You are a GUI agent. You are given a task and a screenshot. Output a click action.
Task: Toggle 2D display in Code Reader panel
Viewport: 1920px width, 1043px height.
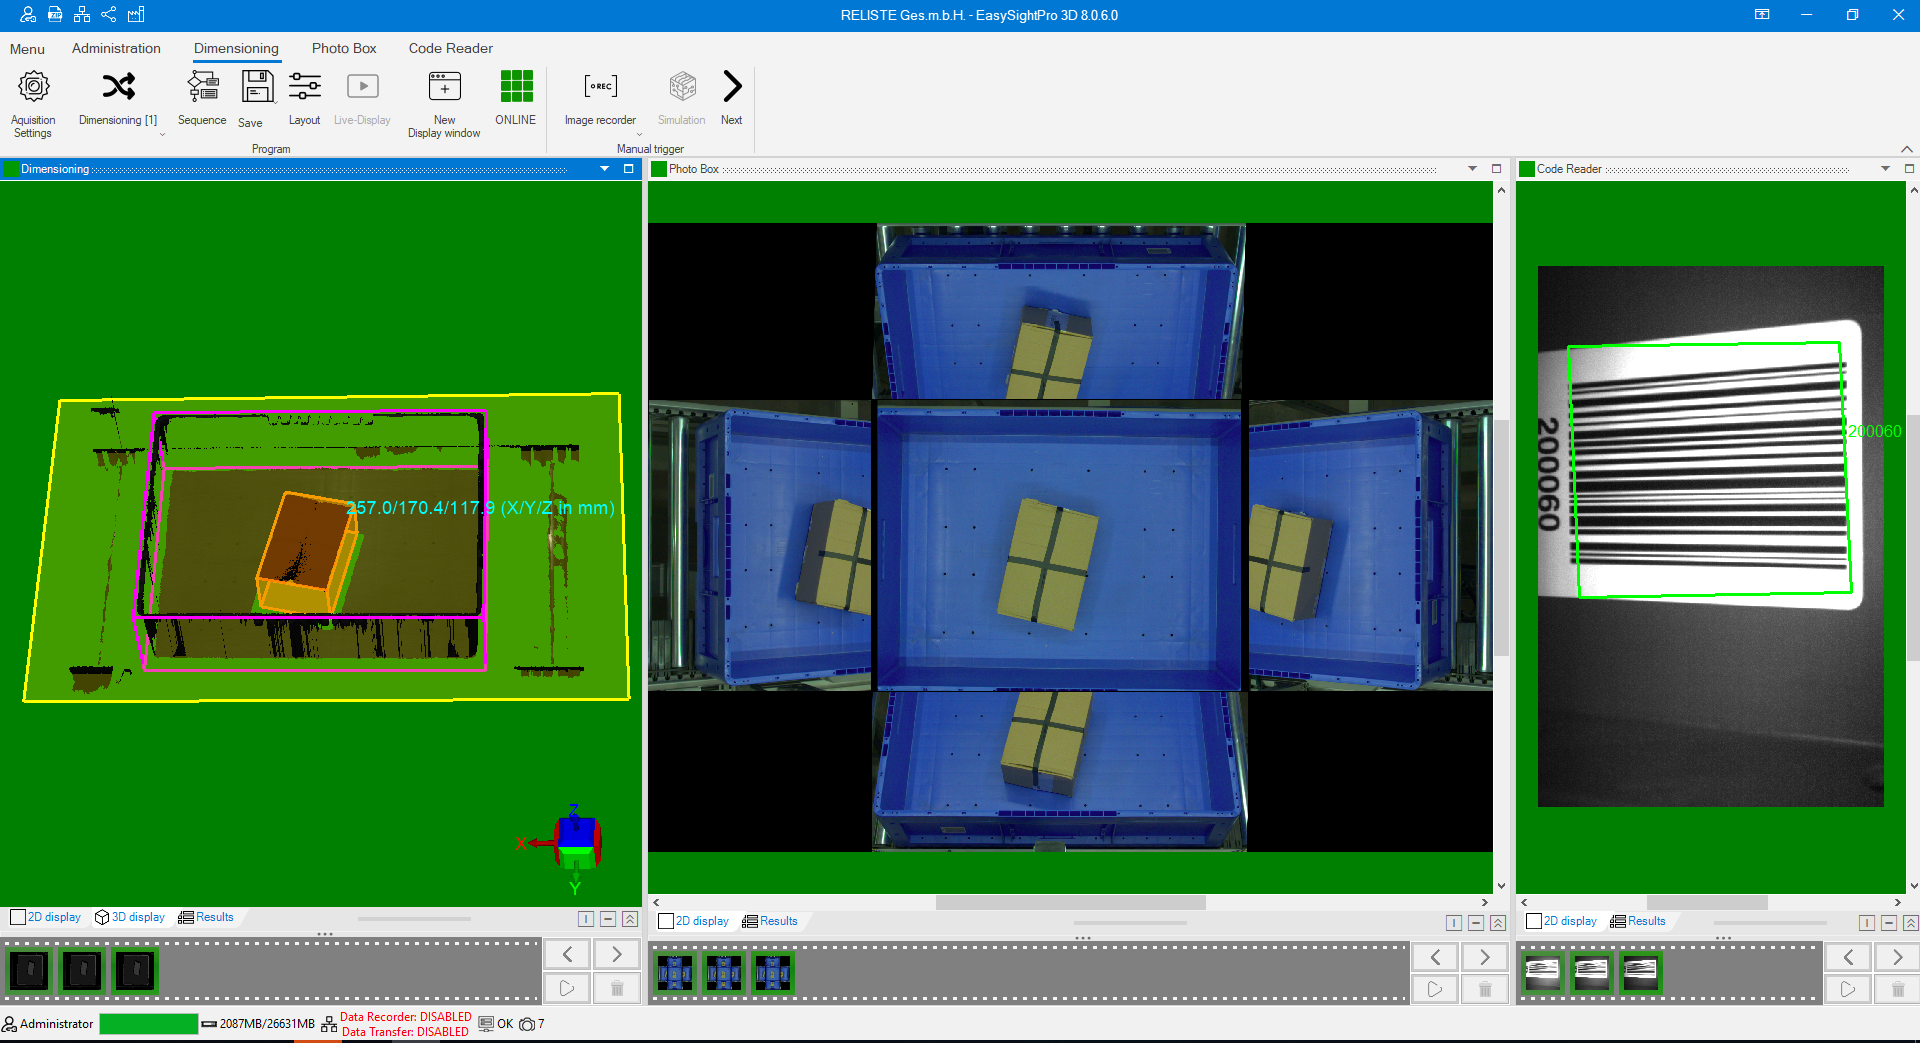tap(1561, 921)
